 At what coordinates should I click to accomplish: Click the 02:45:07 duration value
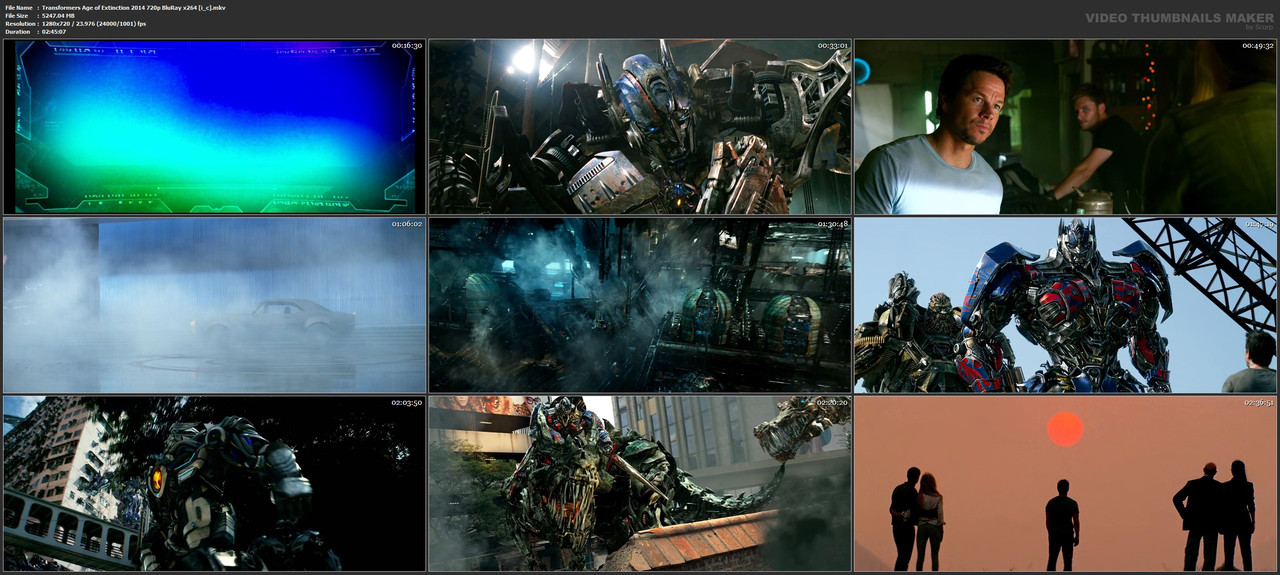(x=54, y=32)
